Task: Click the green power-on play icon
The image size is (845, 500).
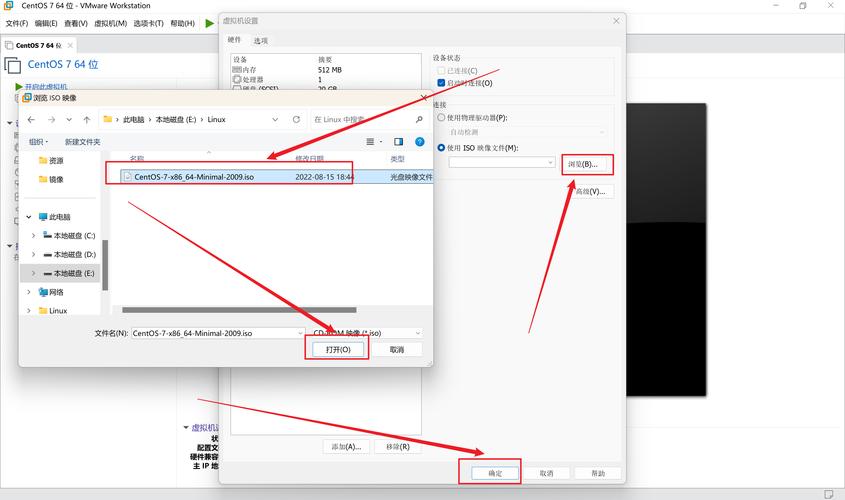Action: (209, 23)
